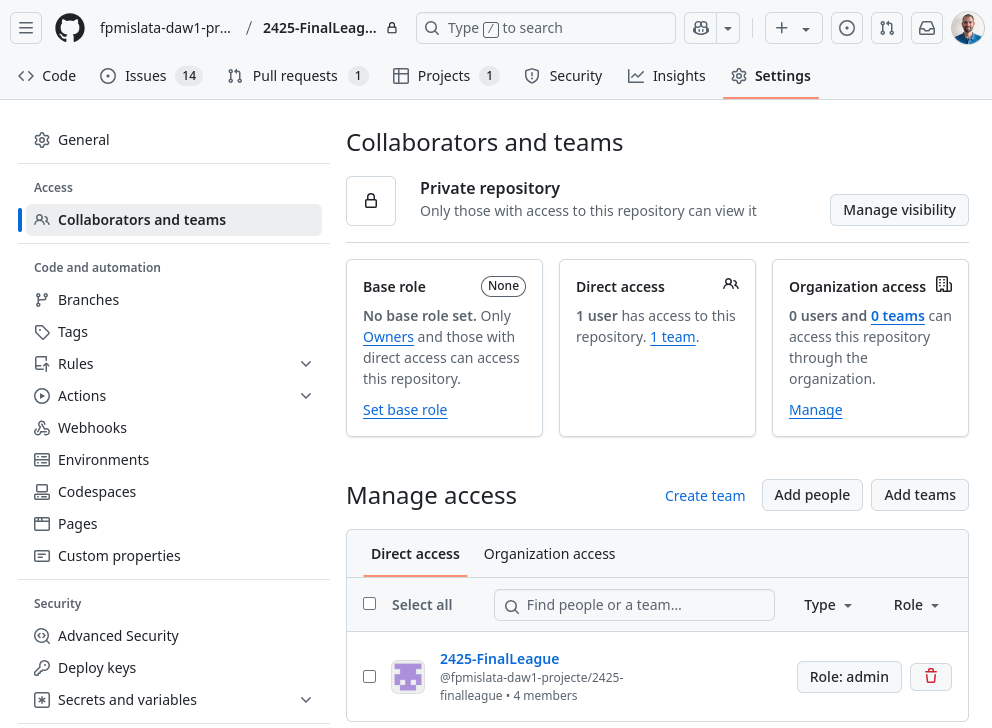Switch to the Code tab
The width and height of the screenshot is (992, 728).
pyautogui.click(x=47, y=76)
